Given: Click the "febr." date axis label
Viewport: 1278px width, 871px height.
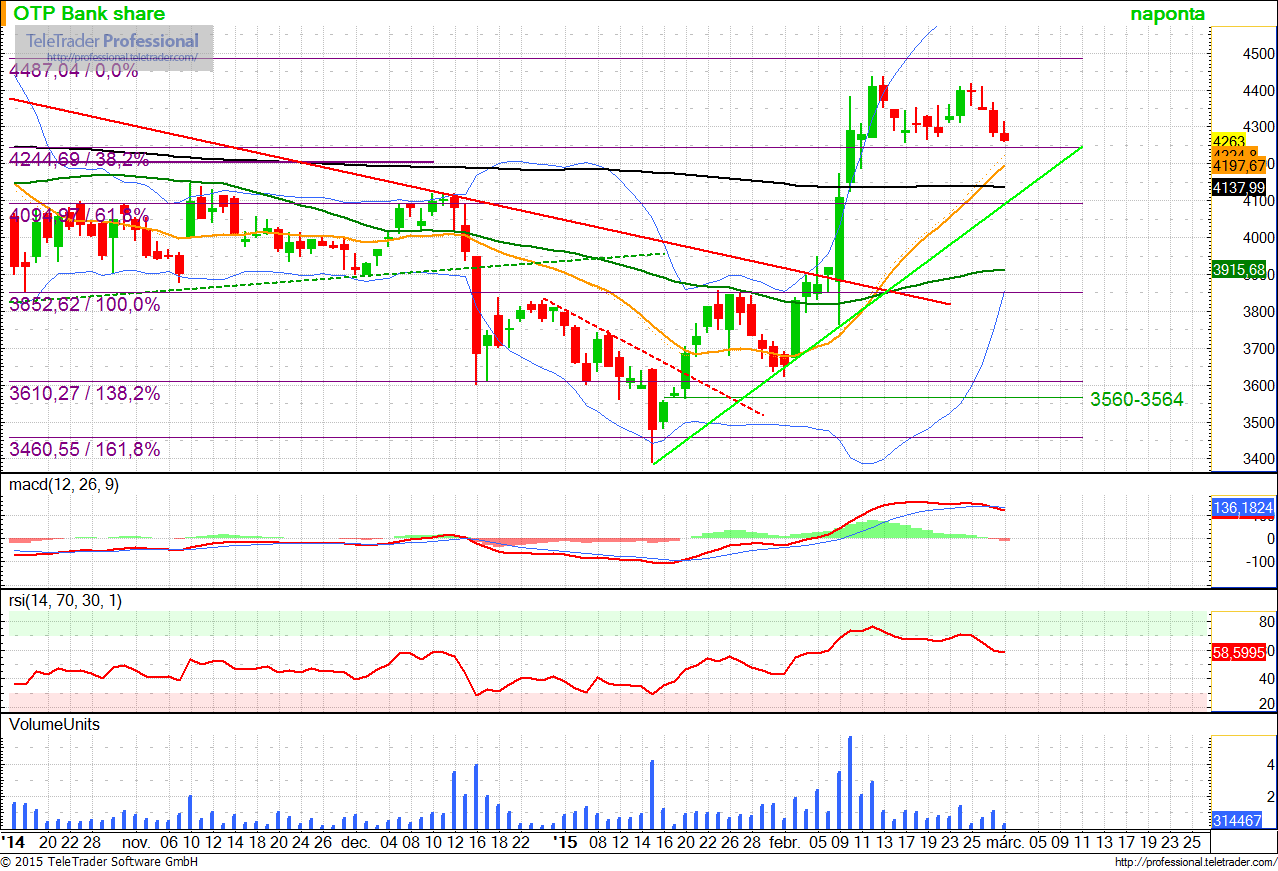Looking at the screenshot, I should [x=785, y=843].
